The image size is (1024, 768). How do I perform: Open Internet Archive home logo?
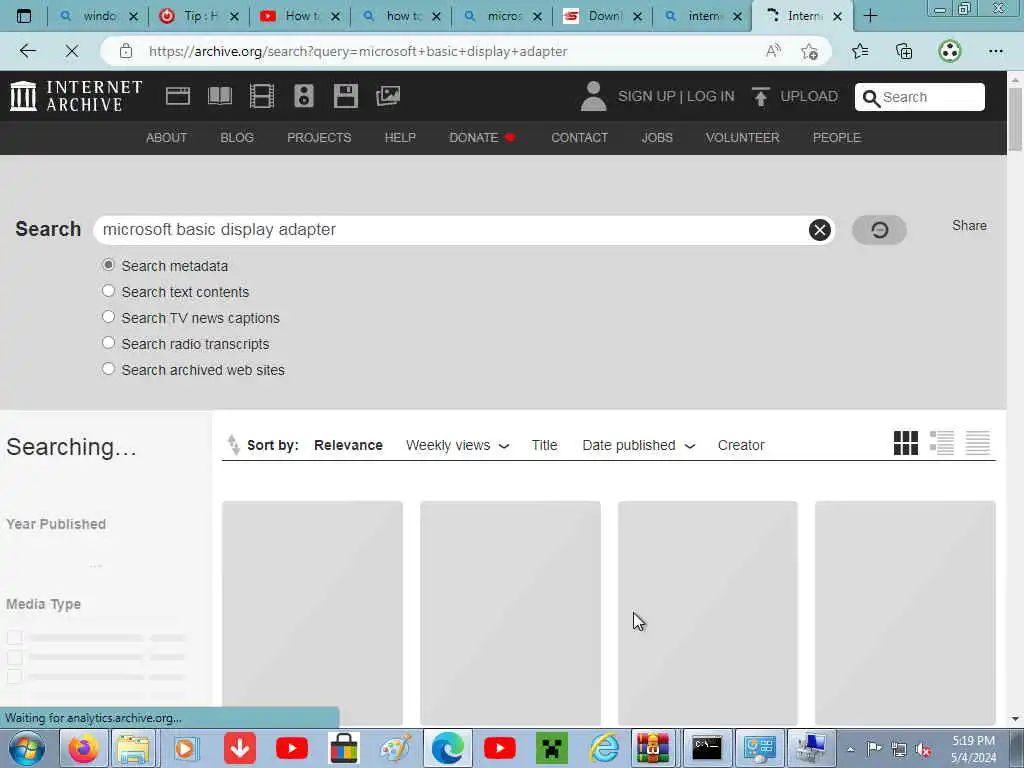[x=76, y=96]
